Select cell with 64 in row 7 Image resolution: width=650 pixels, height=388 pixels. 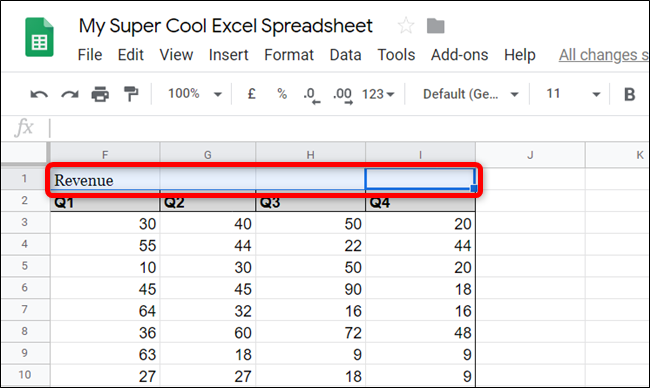click(105, 310)
